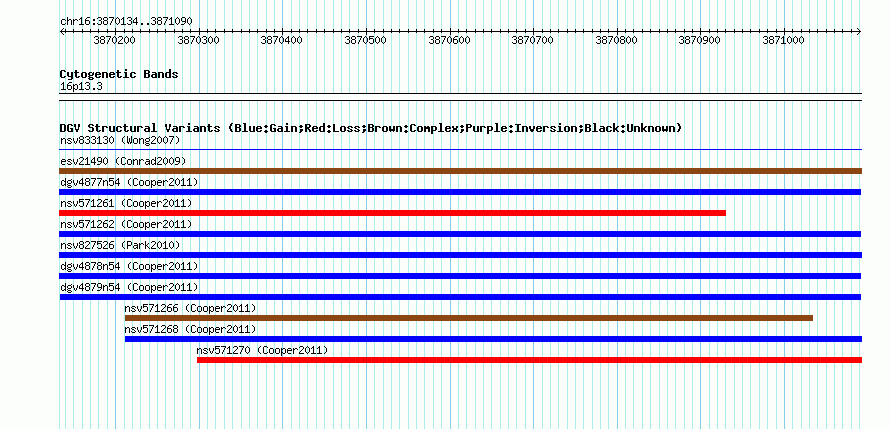Open variant nsv571266 (Cooper2011) label
890x429 pixels.
(x=191, y=308)
